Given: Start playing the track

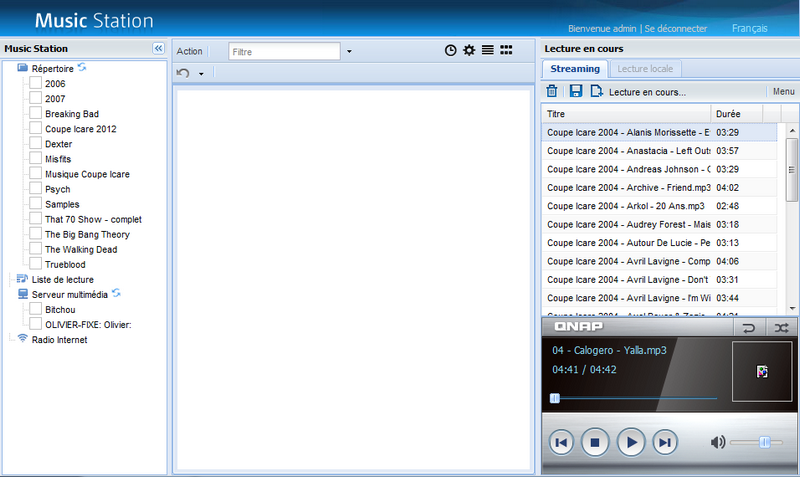Looking at the screenshot, I should 631,442.
